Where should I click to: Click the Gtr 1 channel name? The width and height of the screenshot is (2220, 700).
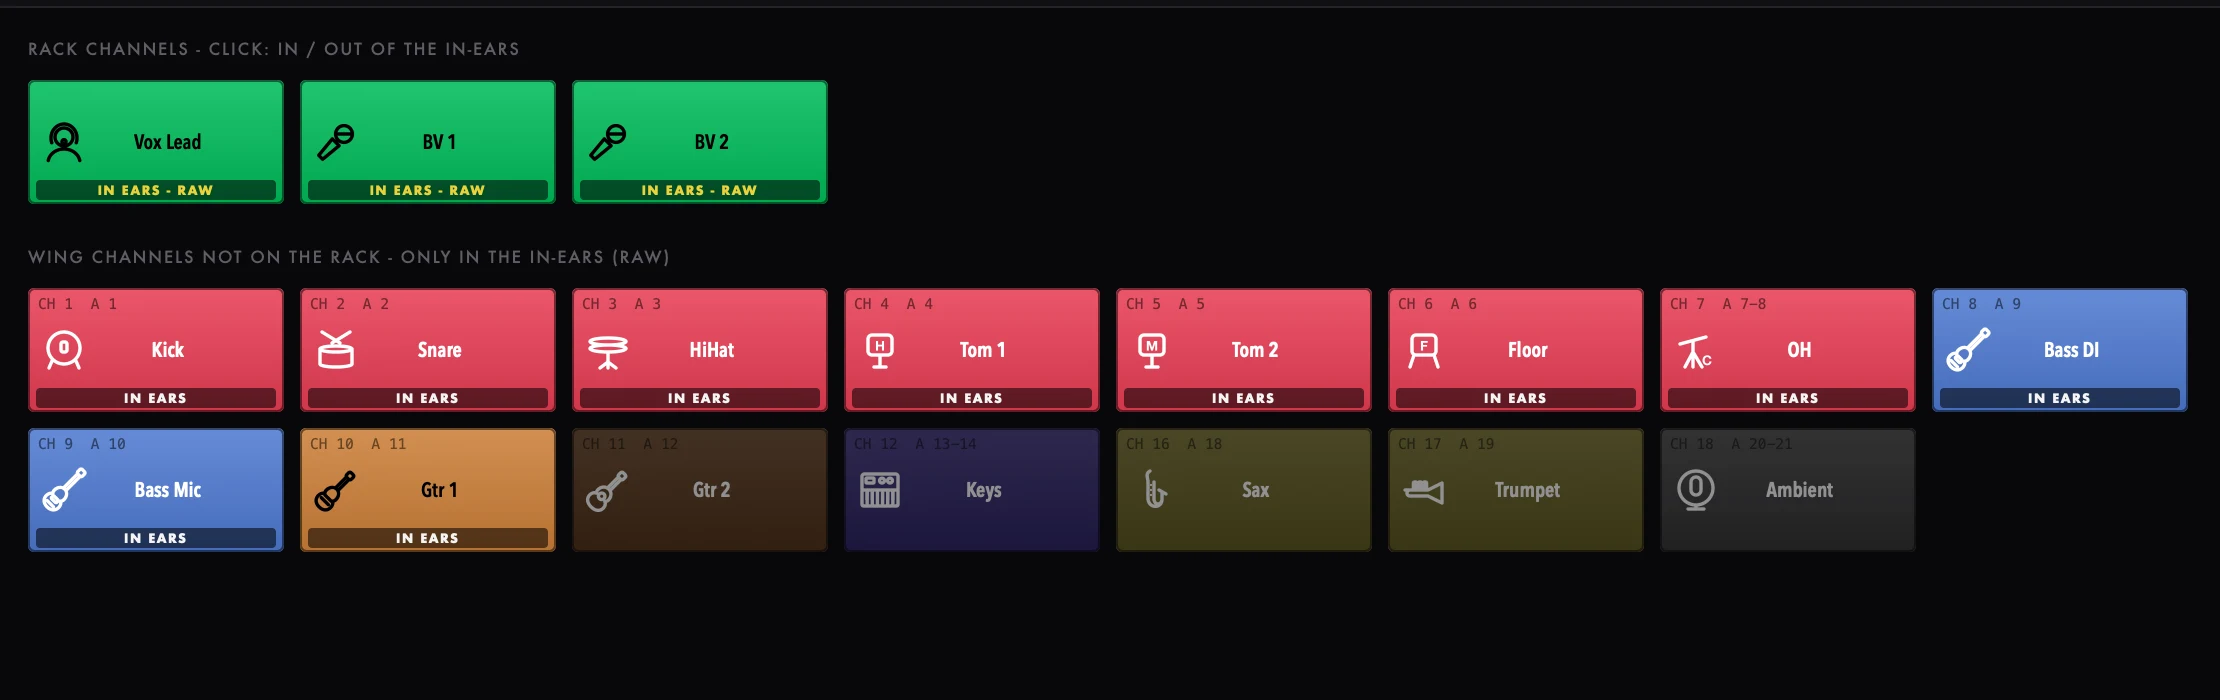click(439, 490)
